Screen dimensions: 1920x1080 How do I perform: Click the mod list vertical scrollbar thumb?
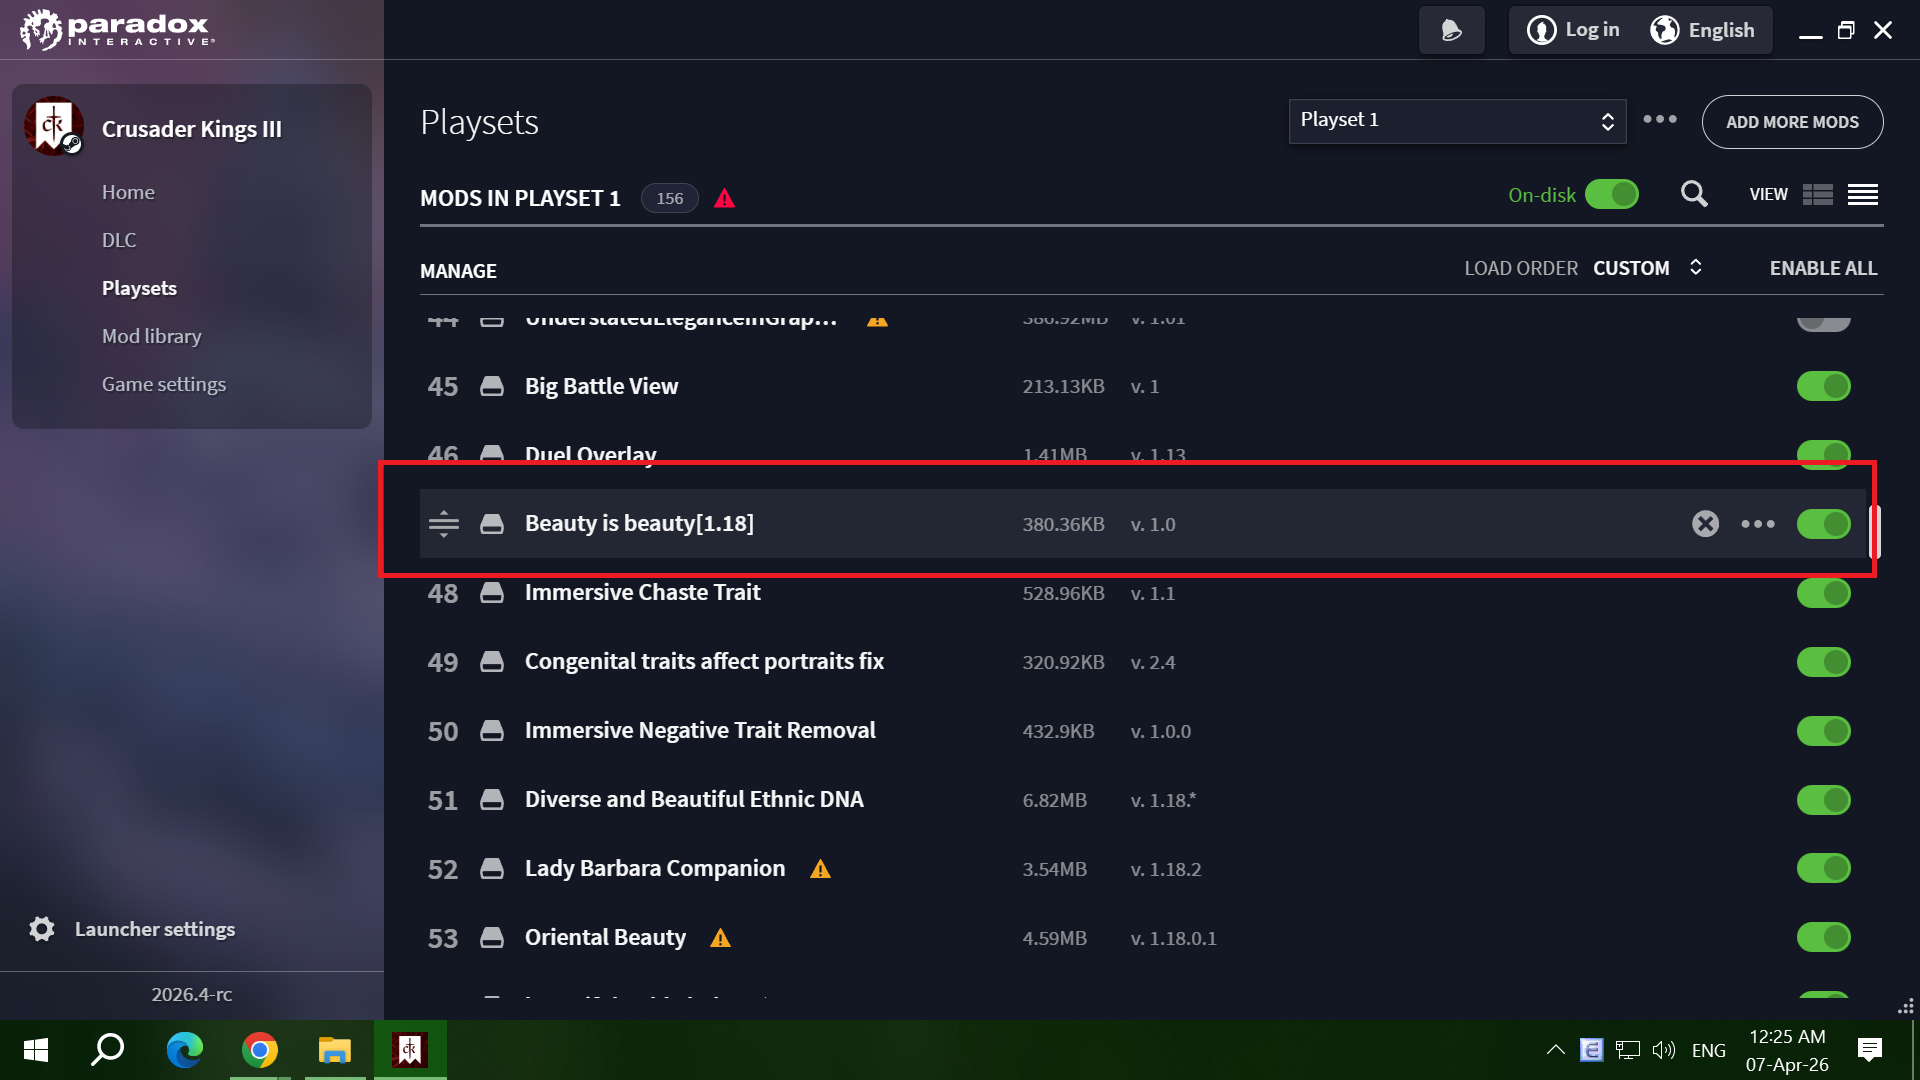tap(1875, 531)
